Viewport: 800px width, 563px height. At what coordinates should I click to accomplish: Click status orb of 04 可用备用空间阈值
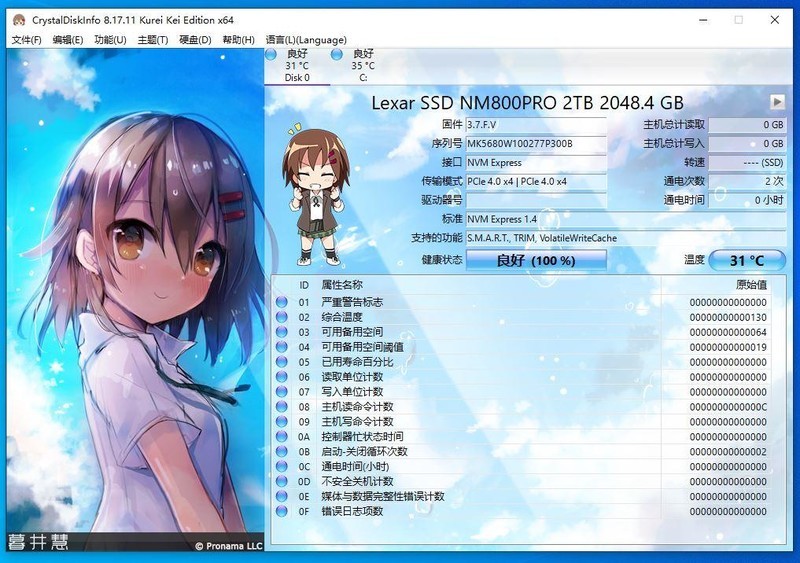point(282,347)
